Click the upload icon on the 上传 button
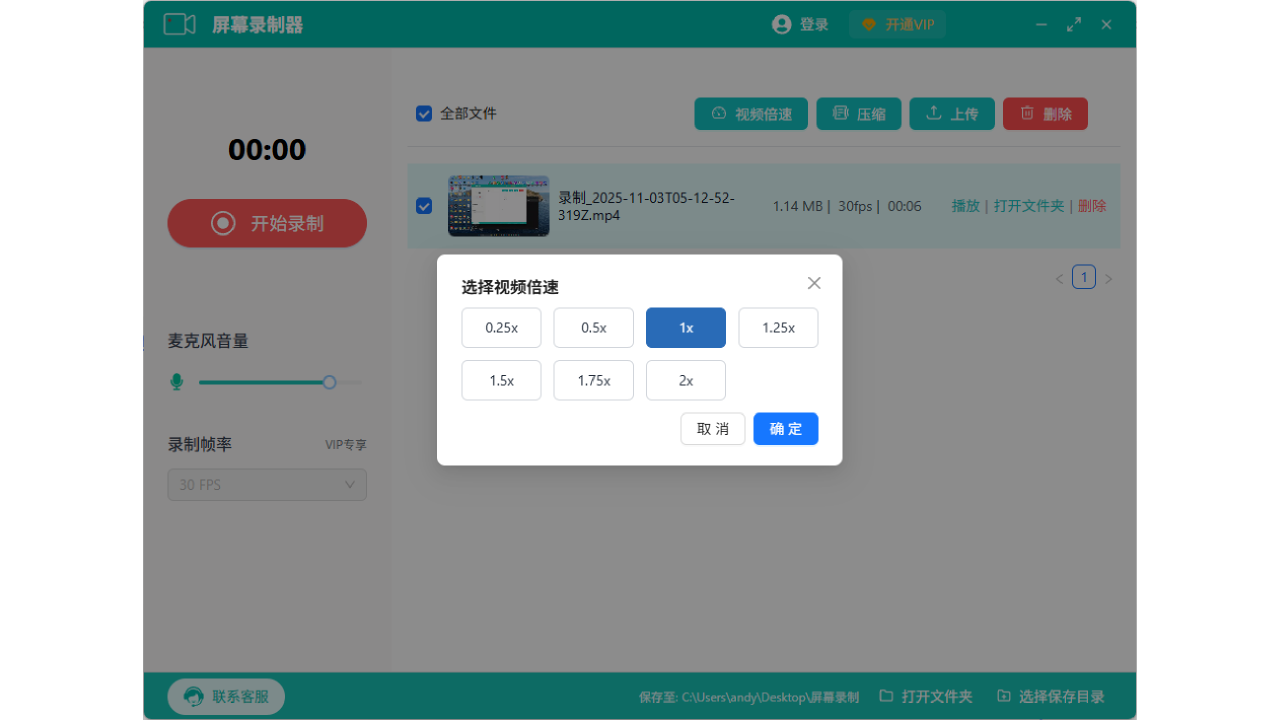The image size is (1280, 720). (x=932, y=113)
